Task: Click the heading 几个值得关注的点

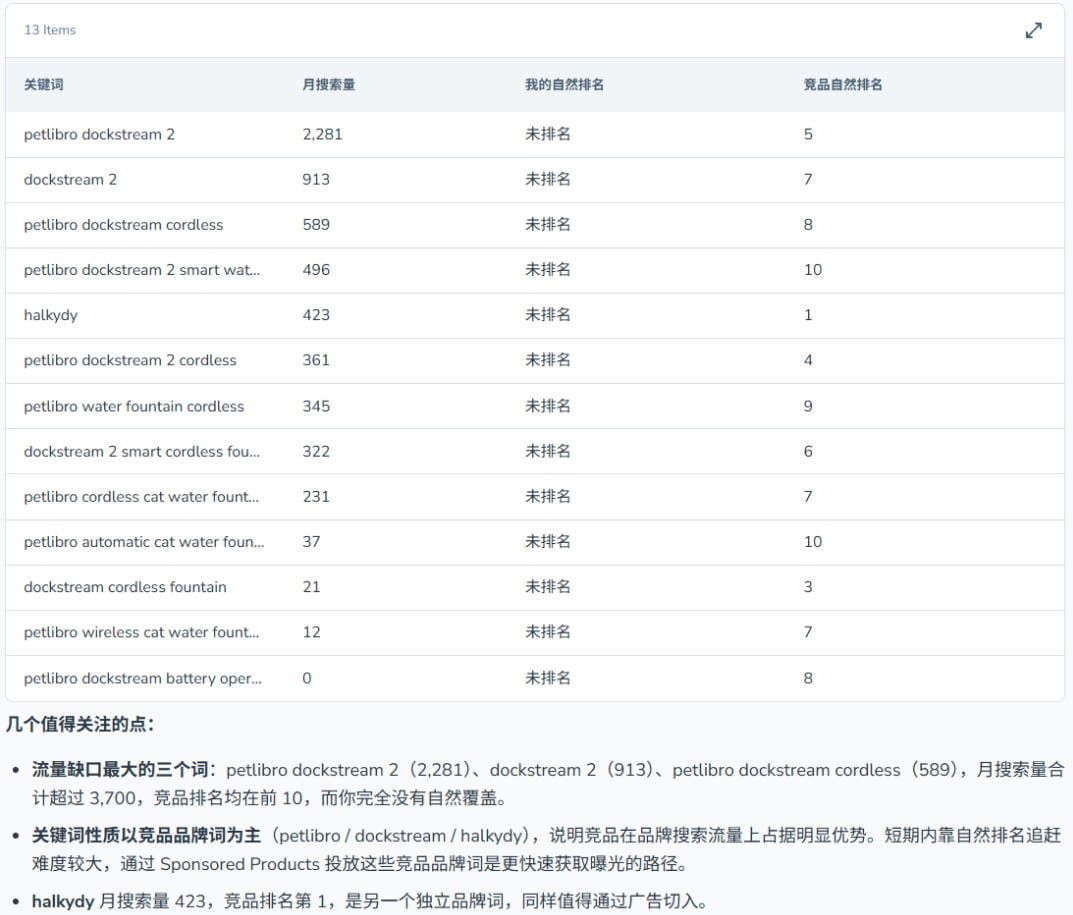Action: (x=80, y=724)
